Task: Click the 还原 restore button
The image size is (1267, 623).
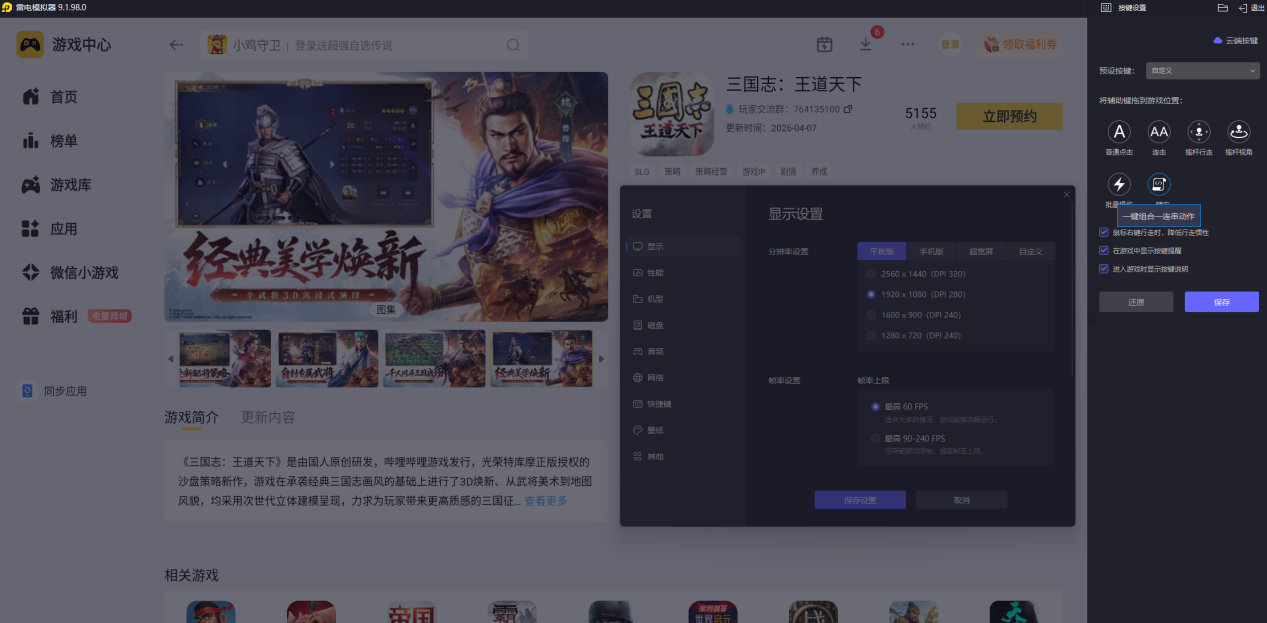Action: click(x=1136, y=302)
